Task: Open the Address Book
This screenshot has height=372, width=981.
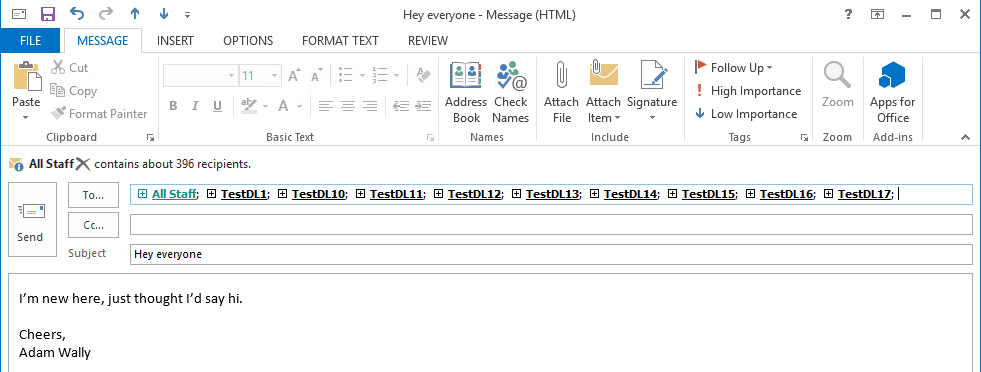Action: tap(466, 93)
